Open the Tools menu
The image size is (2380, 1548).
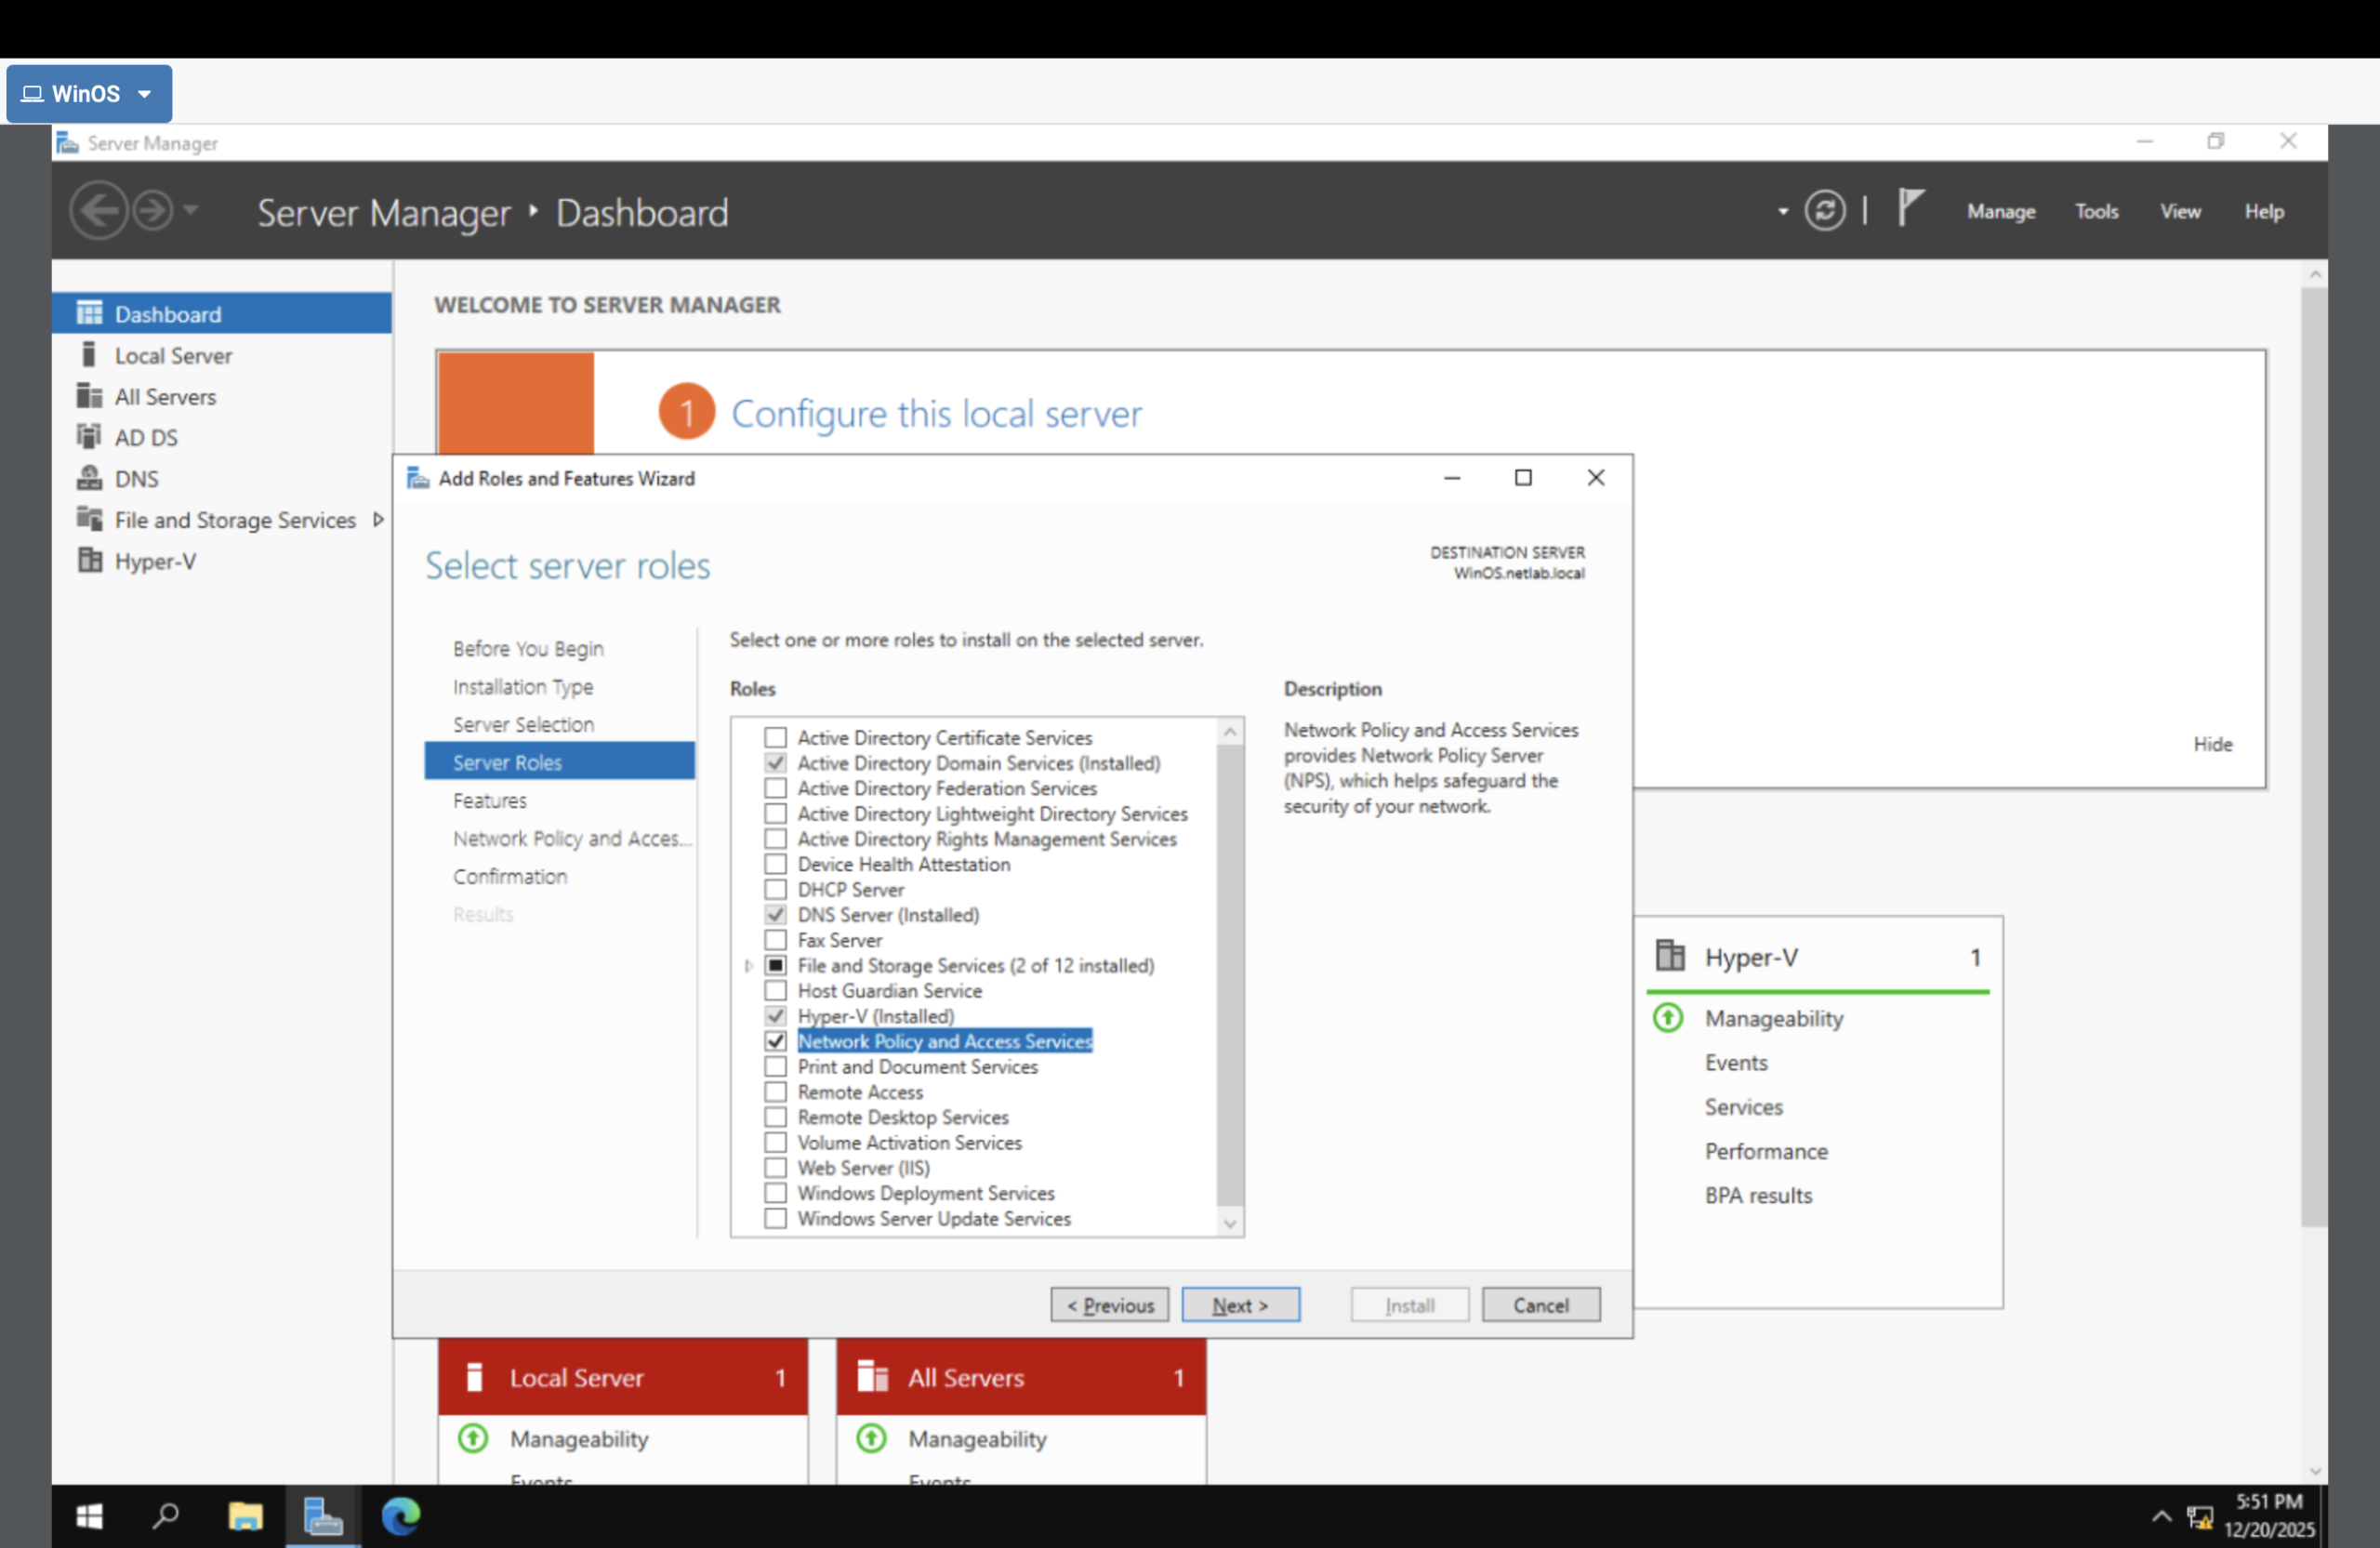pos(2096,211)
